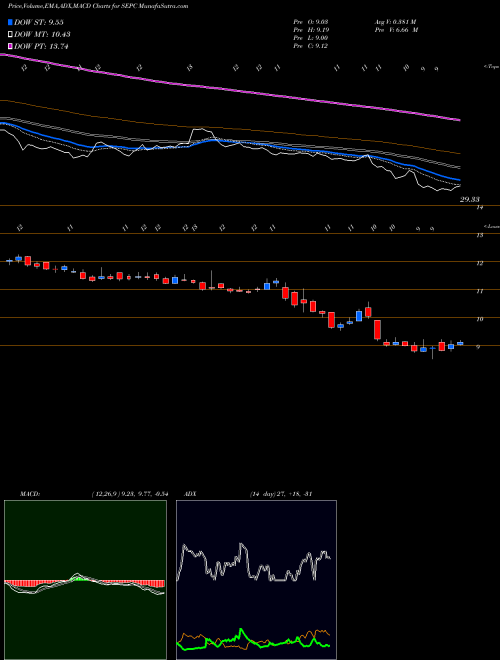The width and height of the screenshot is (500, 660).
Task: Click the chart title mentioning SEPC MunafaSutra.com
Action: 98,6
